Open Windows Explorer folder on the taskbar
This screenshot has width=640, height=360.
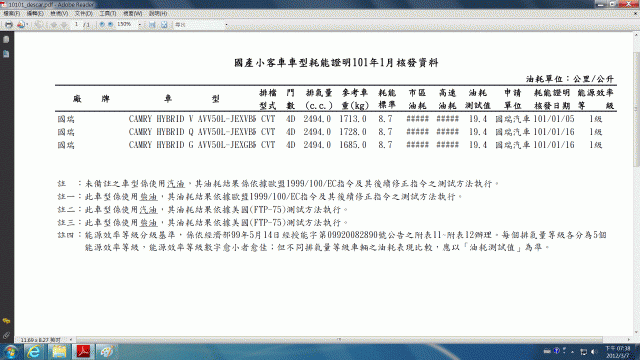pyautogui.click(x=59, y=351)
